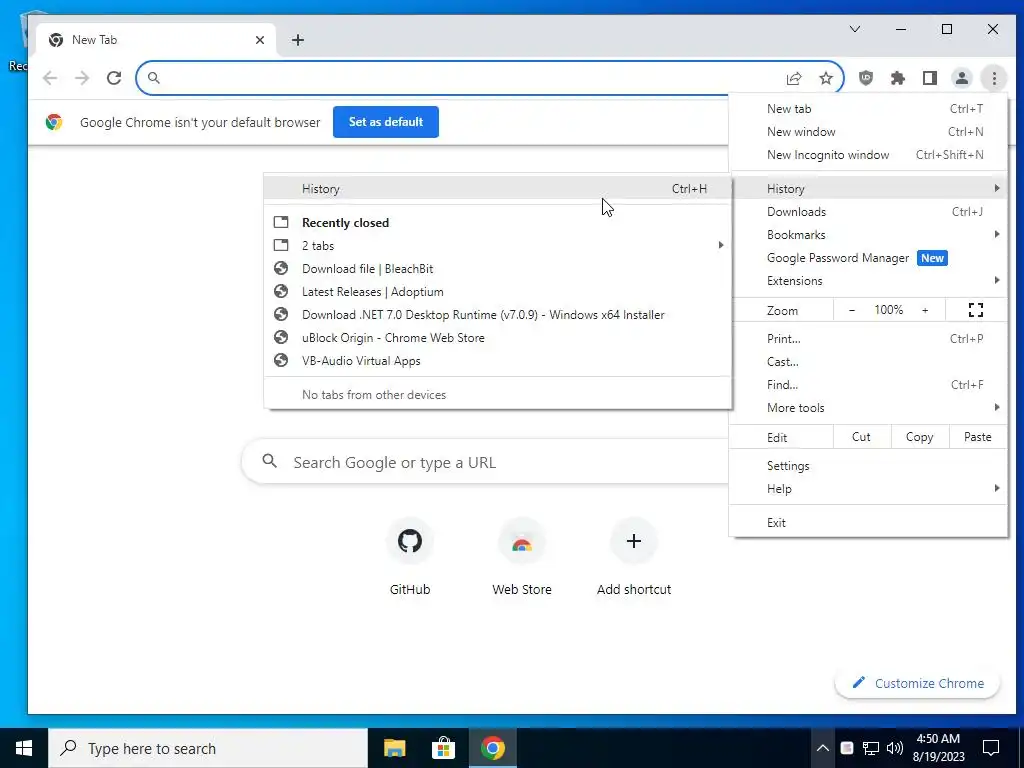Viewport: 1024px width, 768px height.
Task: Toggle the side panel icon in toolbar
Action: [930, 78]
